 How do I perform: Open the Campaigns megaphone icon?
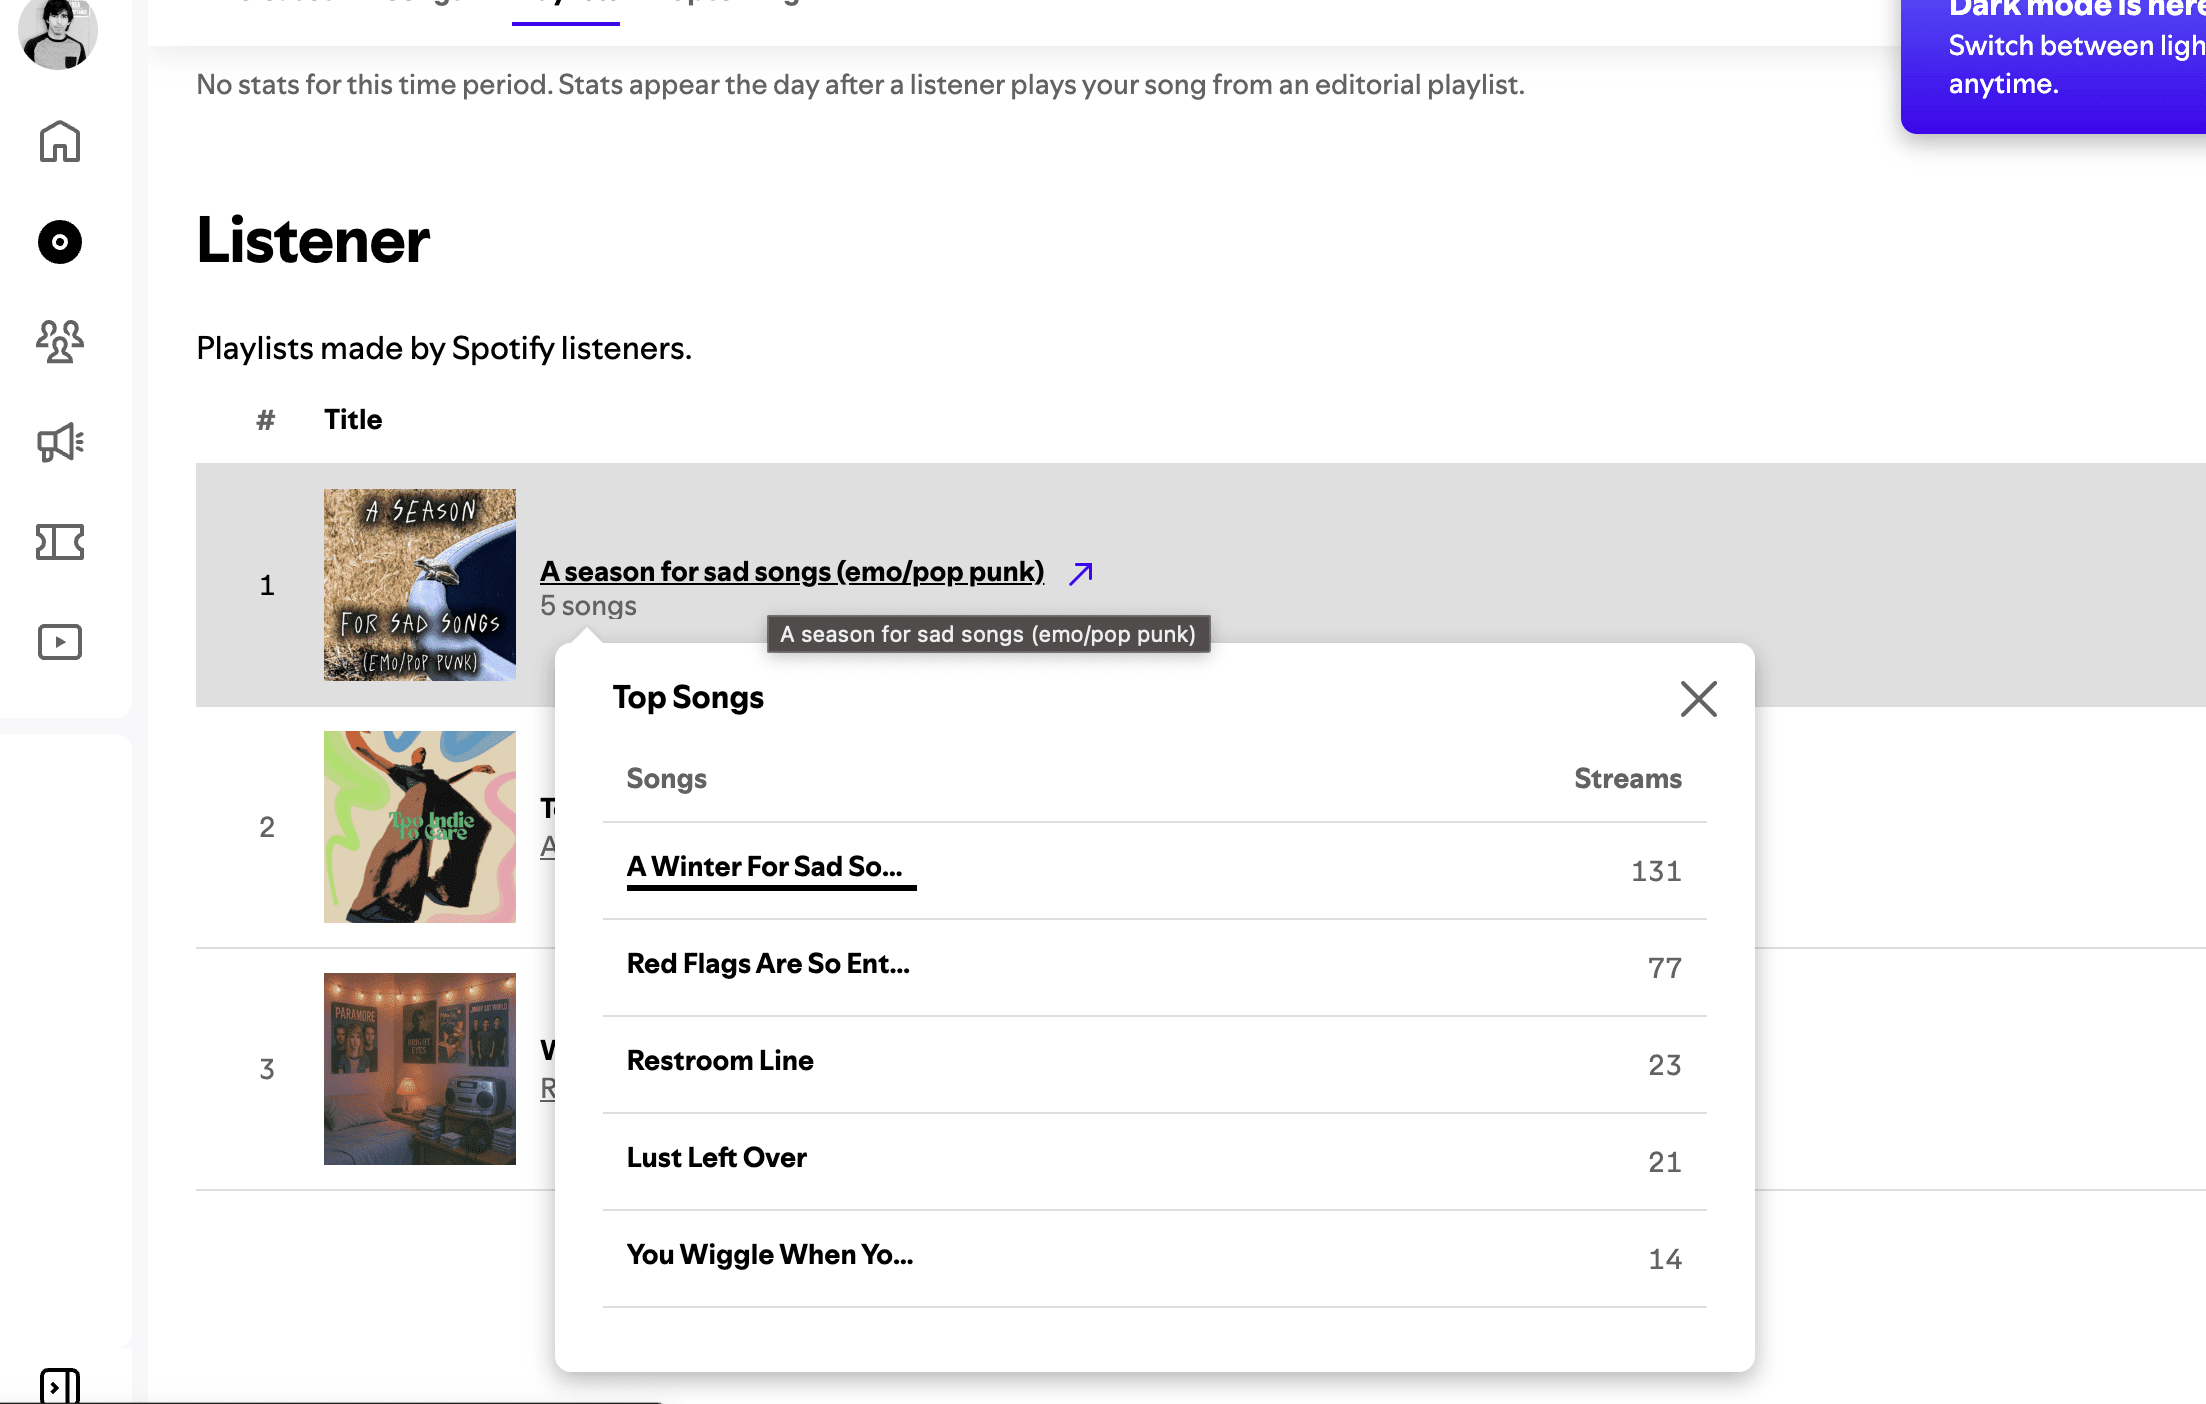point(60,442)
